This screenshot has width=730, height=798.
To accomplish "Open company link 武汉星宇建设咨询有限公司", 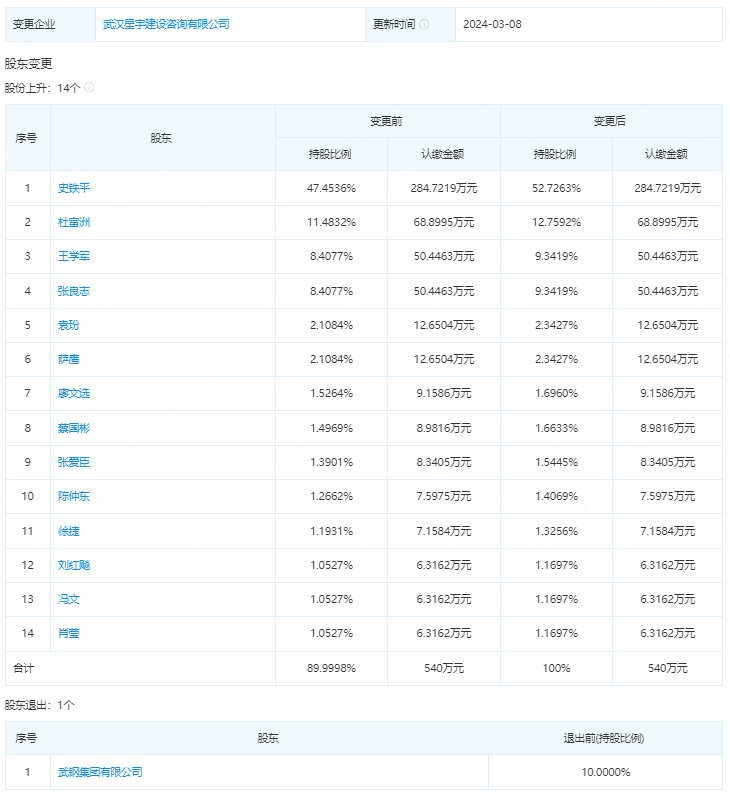I will pos(166,24).
